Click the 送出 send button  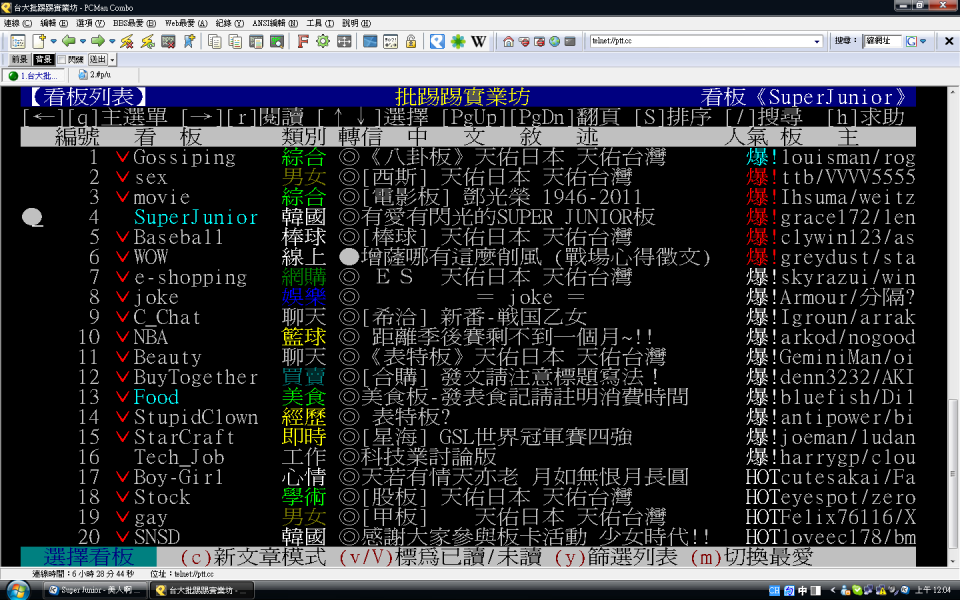coord(98,59)
